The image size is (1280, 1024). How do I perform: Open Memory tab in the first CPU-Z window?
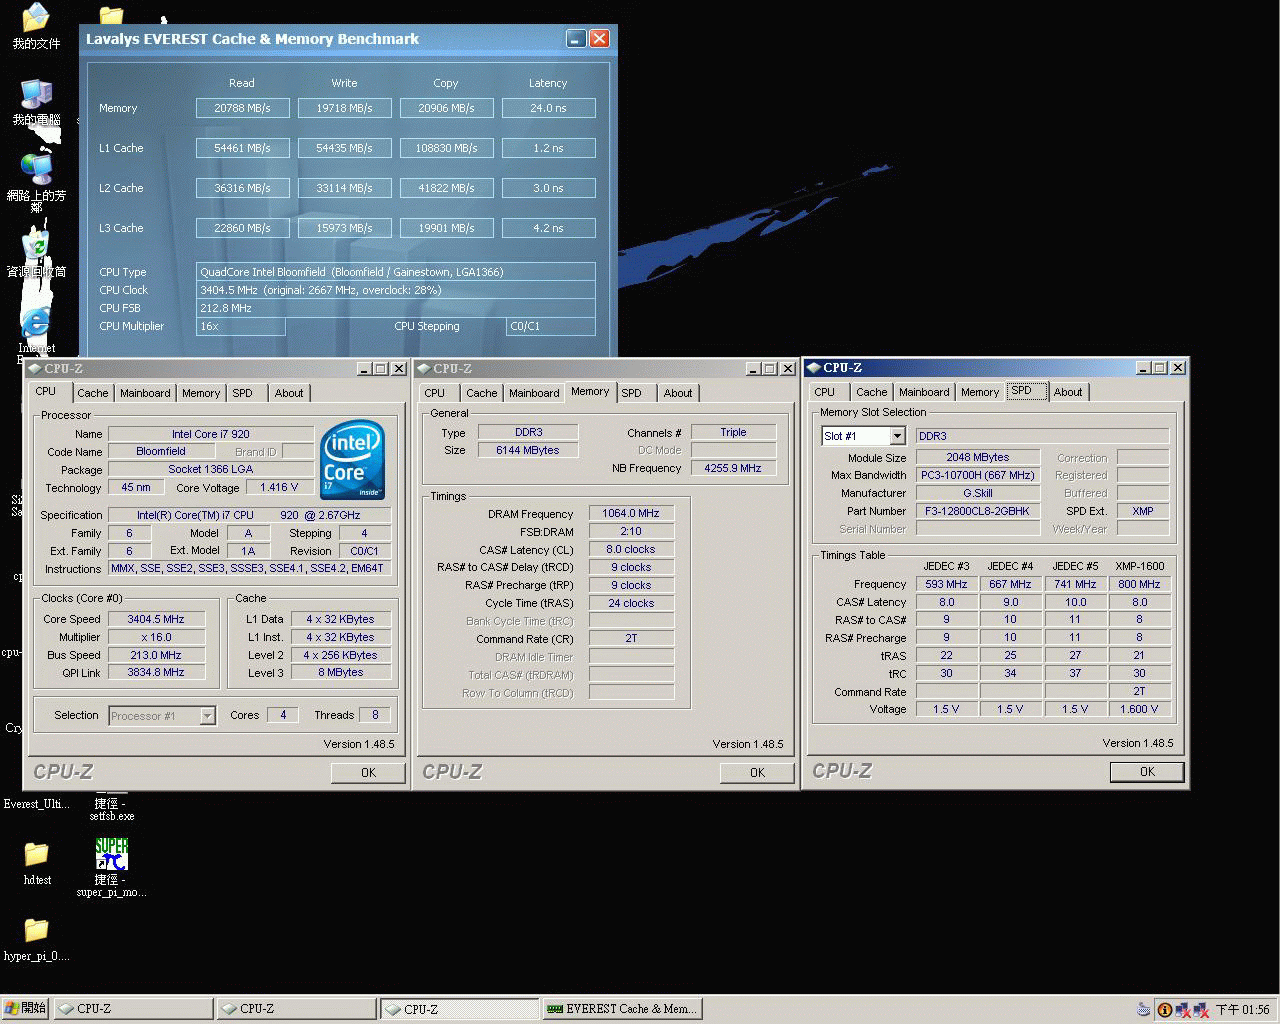click(201, 393)
